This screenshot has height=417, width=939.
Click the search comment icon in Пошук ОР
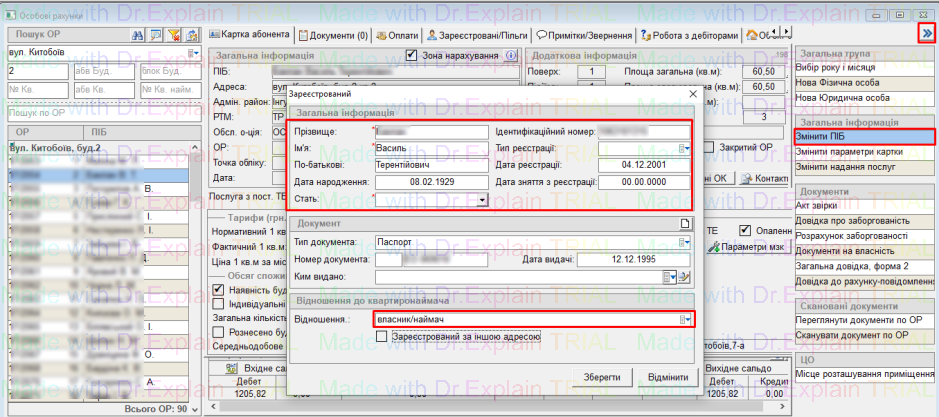(156, 35)
